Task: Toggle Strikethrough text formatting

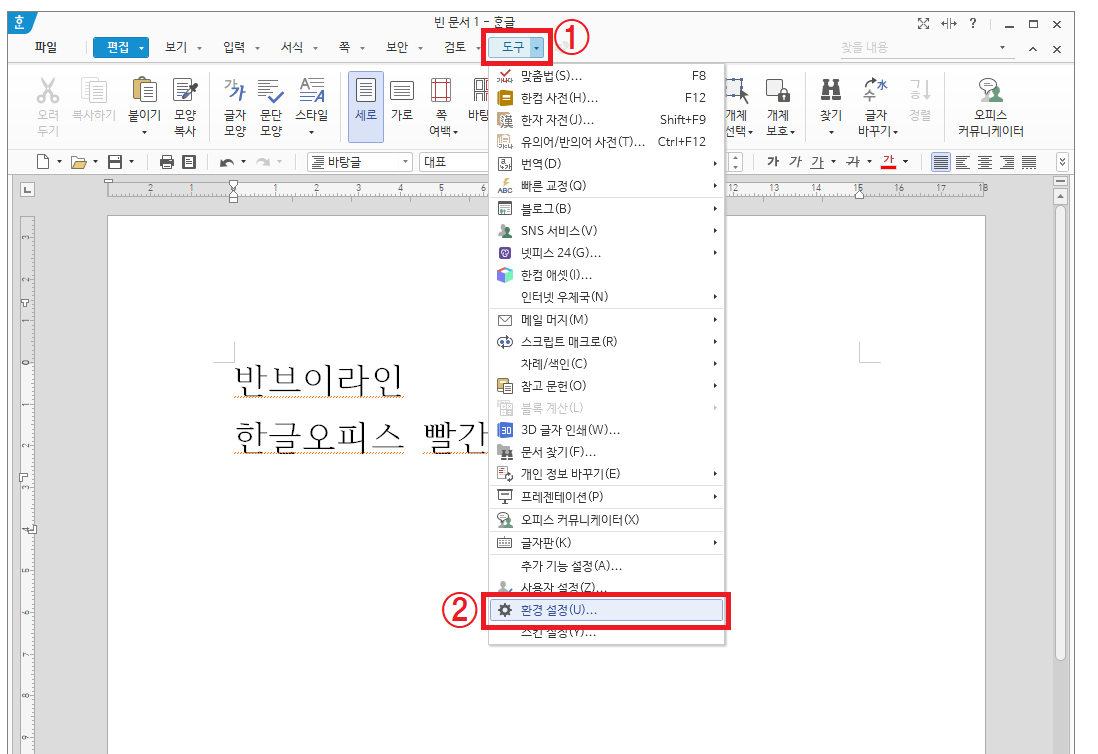Action: (853, 162)
